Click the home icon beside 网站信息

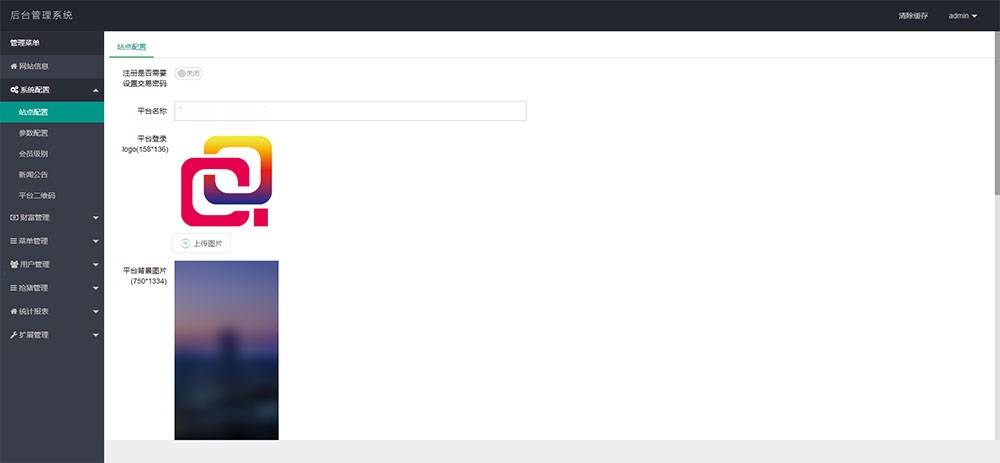[13, 66]
